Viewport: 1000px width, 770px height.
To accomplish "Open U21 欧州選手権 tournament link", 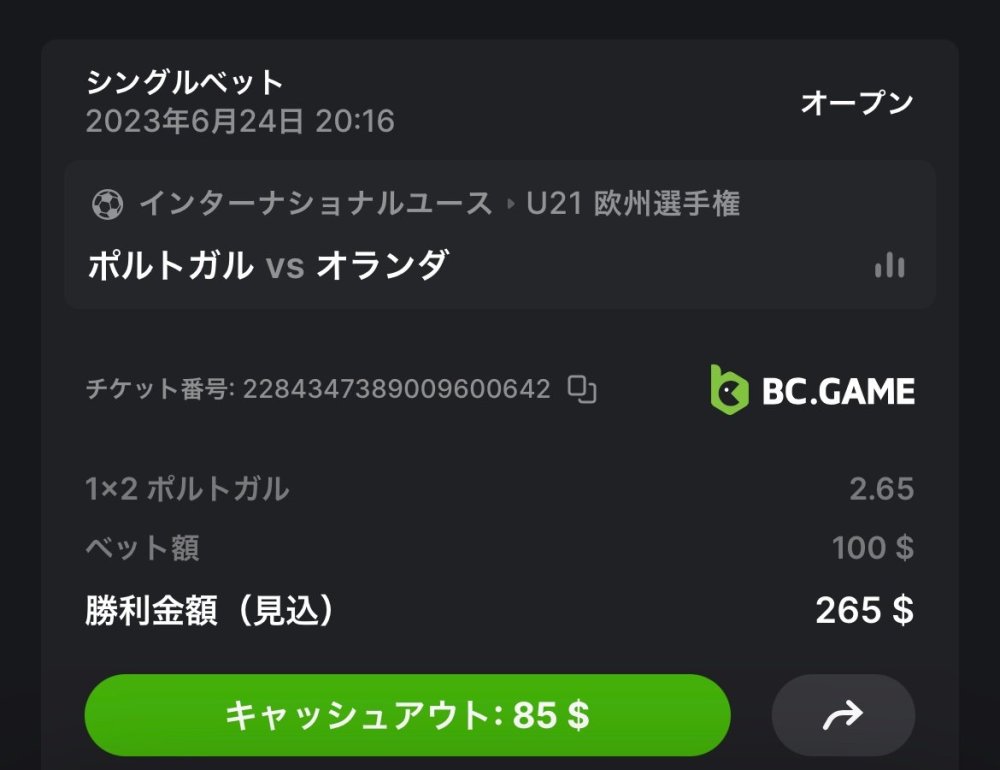I will pyautogui.click(x=634, y=205).
